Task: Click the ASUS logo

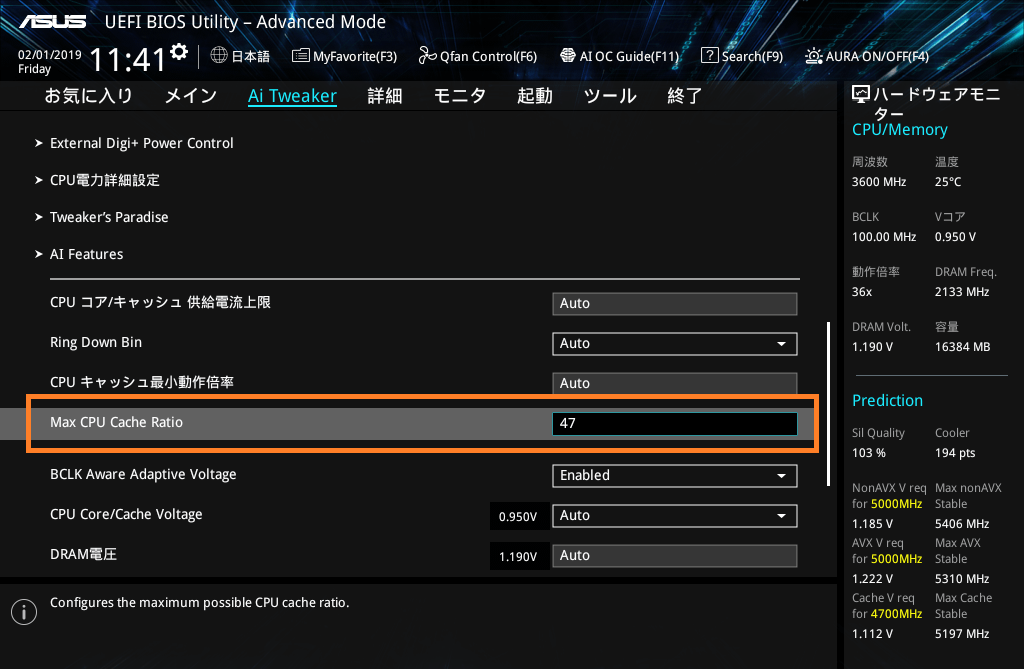Action: point(53,22)
